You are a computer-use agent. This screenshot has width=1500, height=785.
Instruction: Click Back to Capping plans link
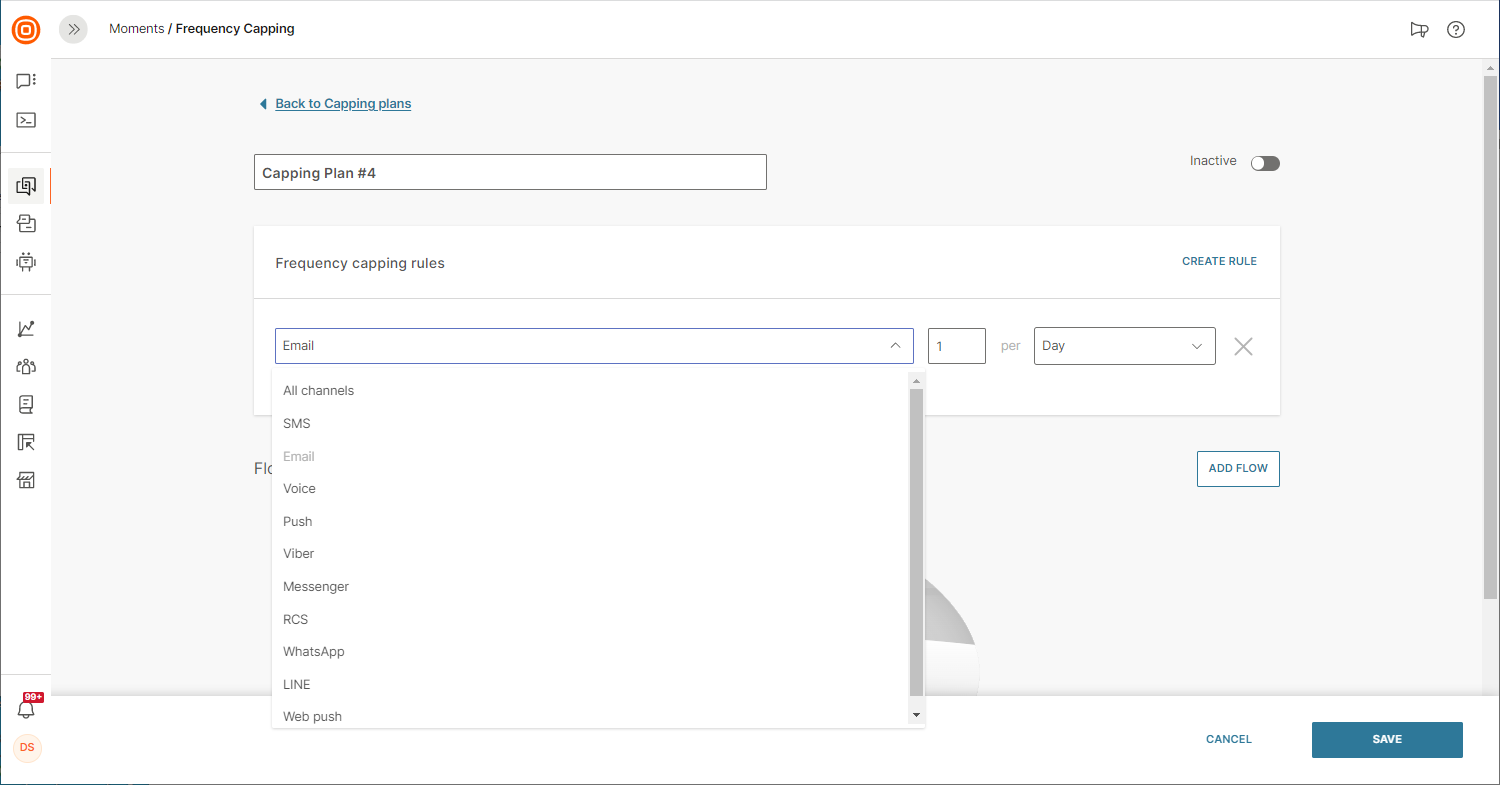[x=343, y=104]
